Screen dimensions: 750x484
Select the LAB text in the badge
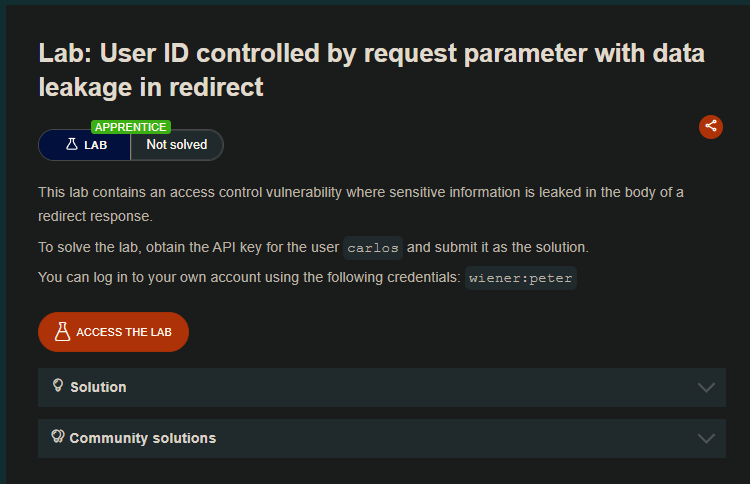coord(95,145)
